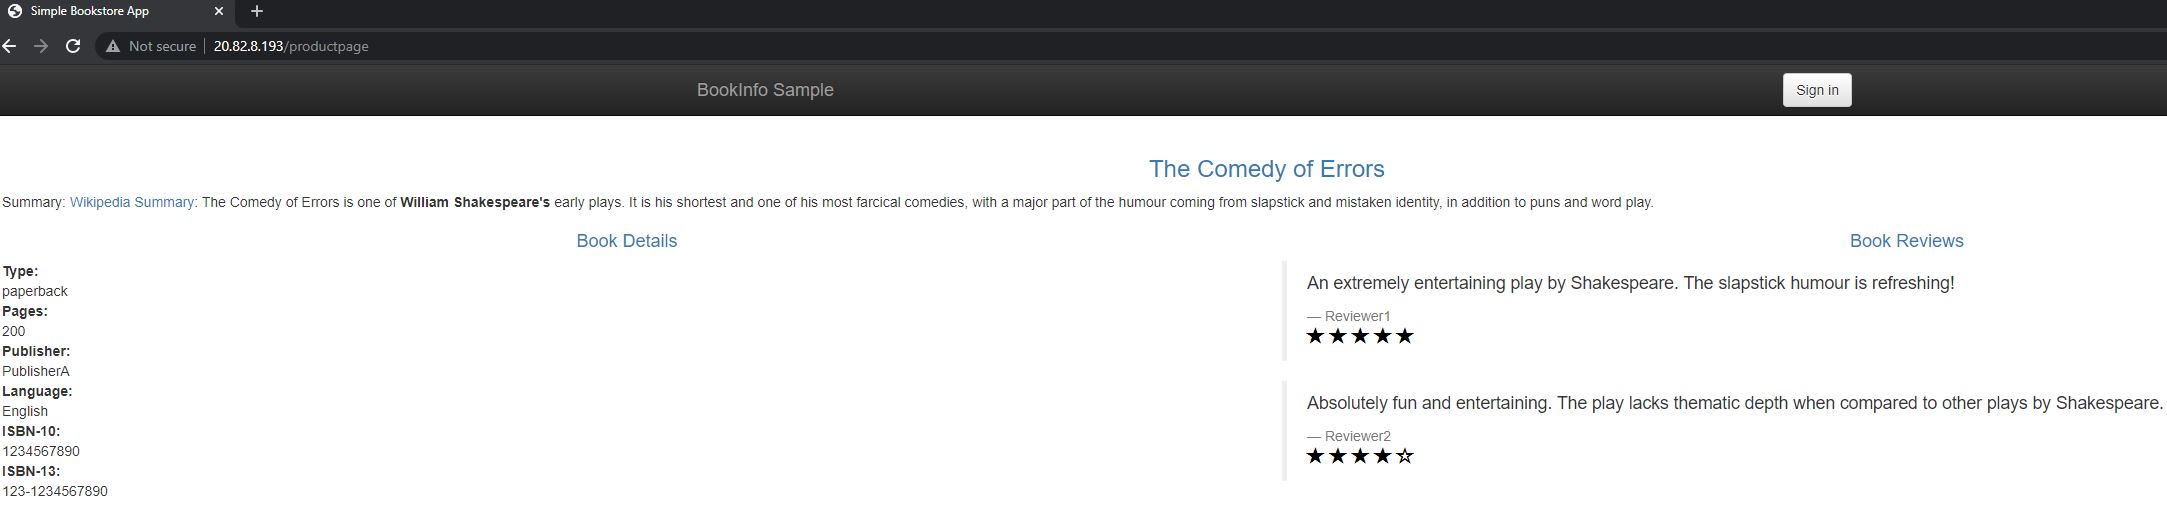
Task: Click the empty fifth star of Reviewer2
Action: click(x=1405, y=456)
